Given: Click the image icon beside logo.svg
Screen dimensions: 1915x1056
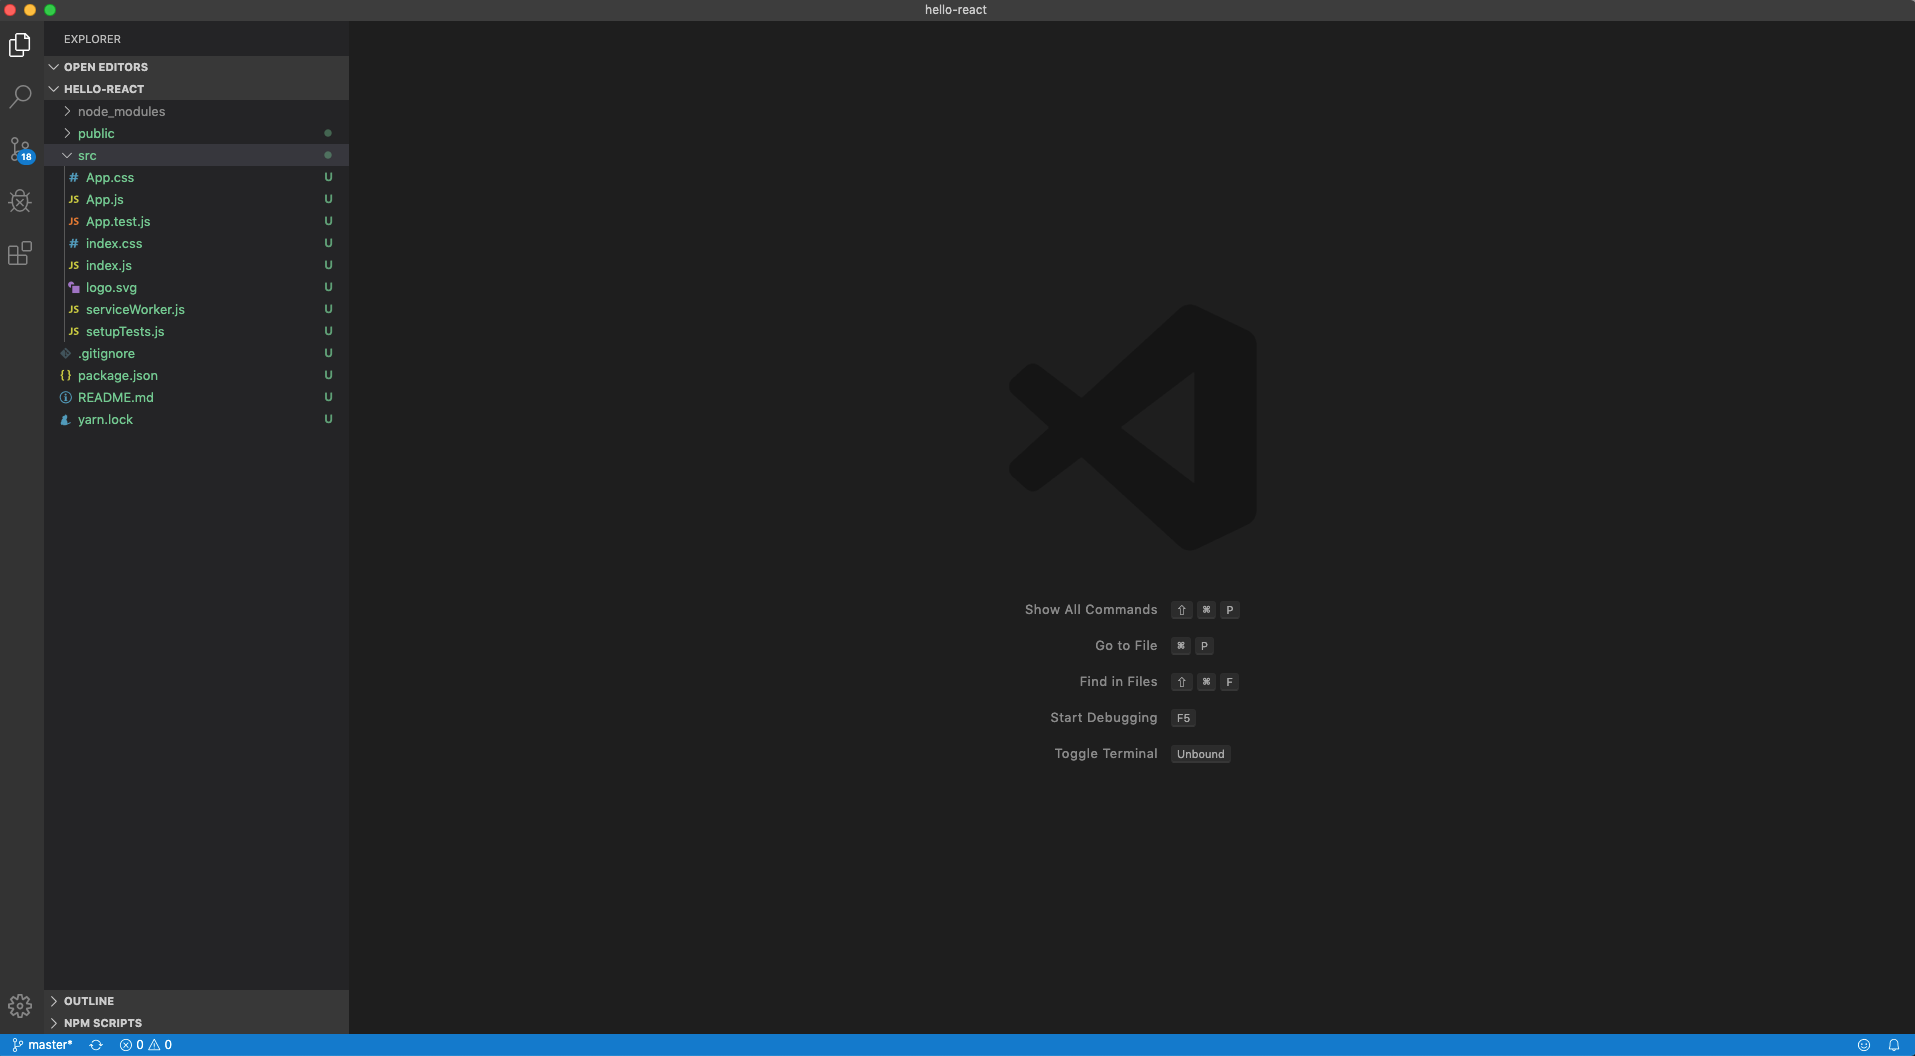Looking at the screenshot, I should point(73,287).
